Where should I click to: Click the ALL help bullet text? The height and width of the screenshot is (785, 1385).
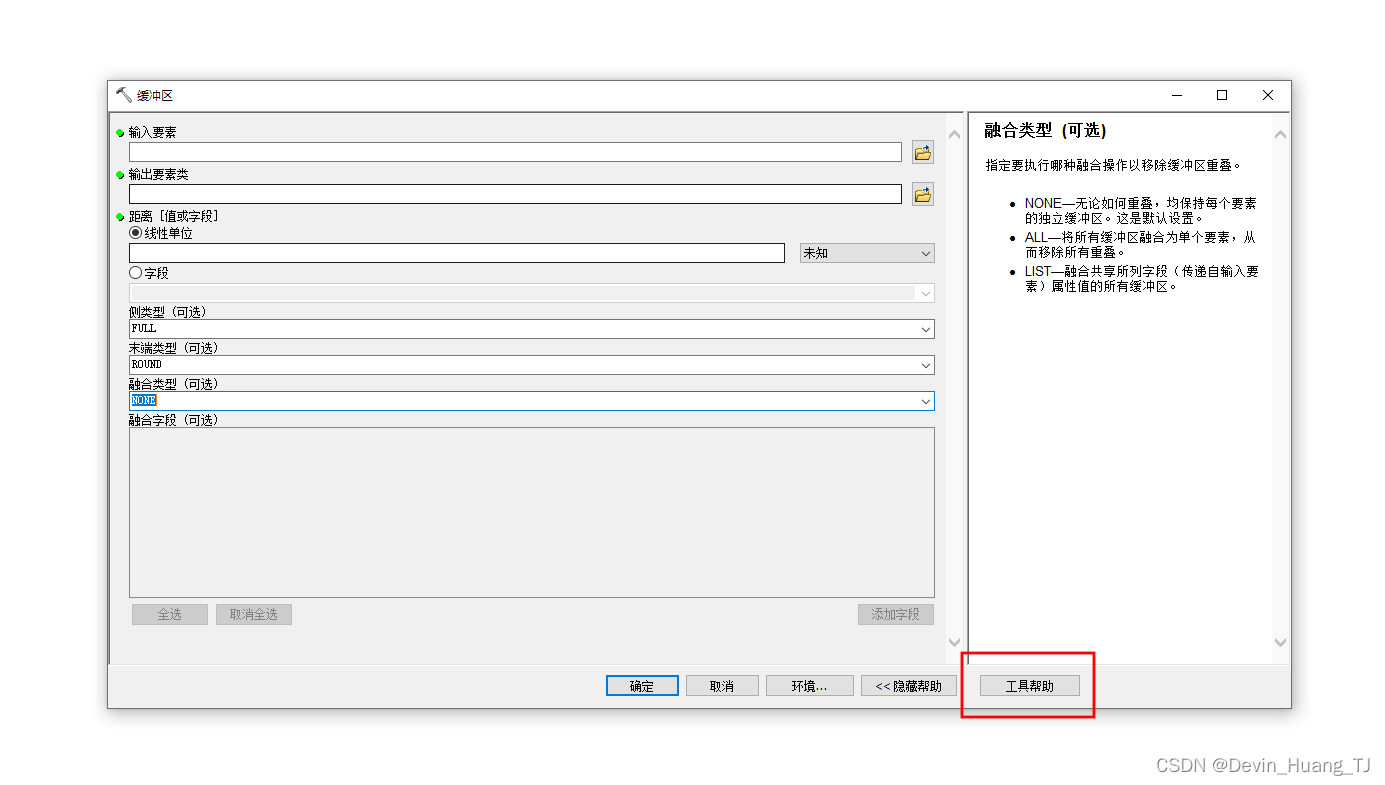tap(1140, 245)
